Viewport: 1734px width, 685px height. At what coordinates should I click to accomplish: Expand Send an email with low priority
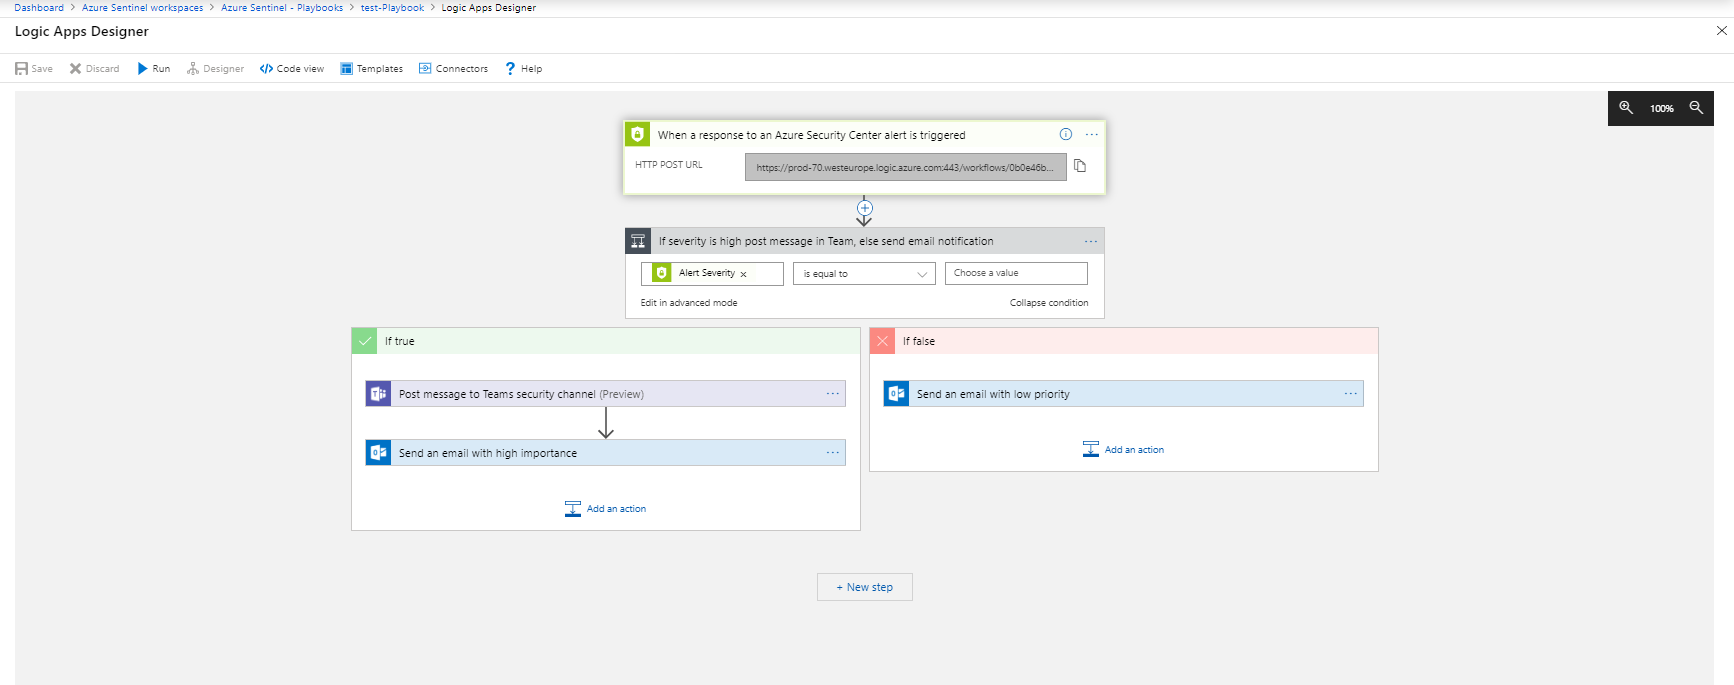coord(1124,394)
